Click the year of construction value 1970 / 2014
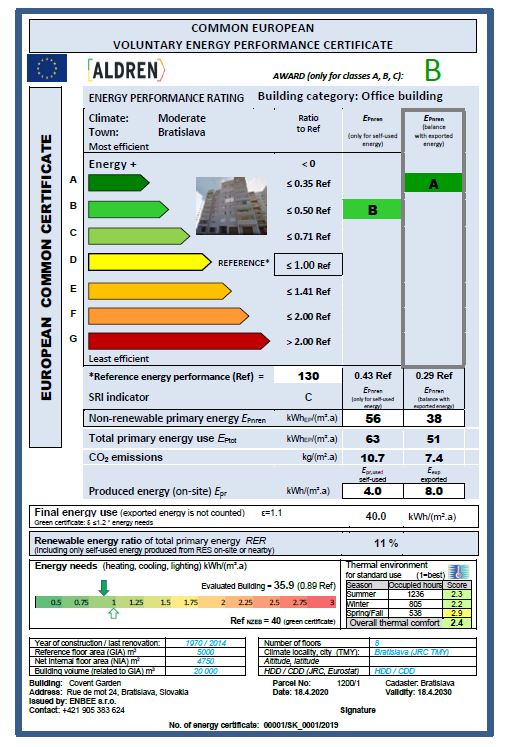 [x=206, y=643]
